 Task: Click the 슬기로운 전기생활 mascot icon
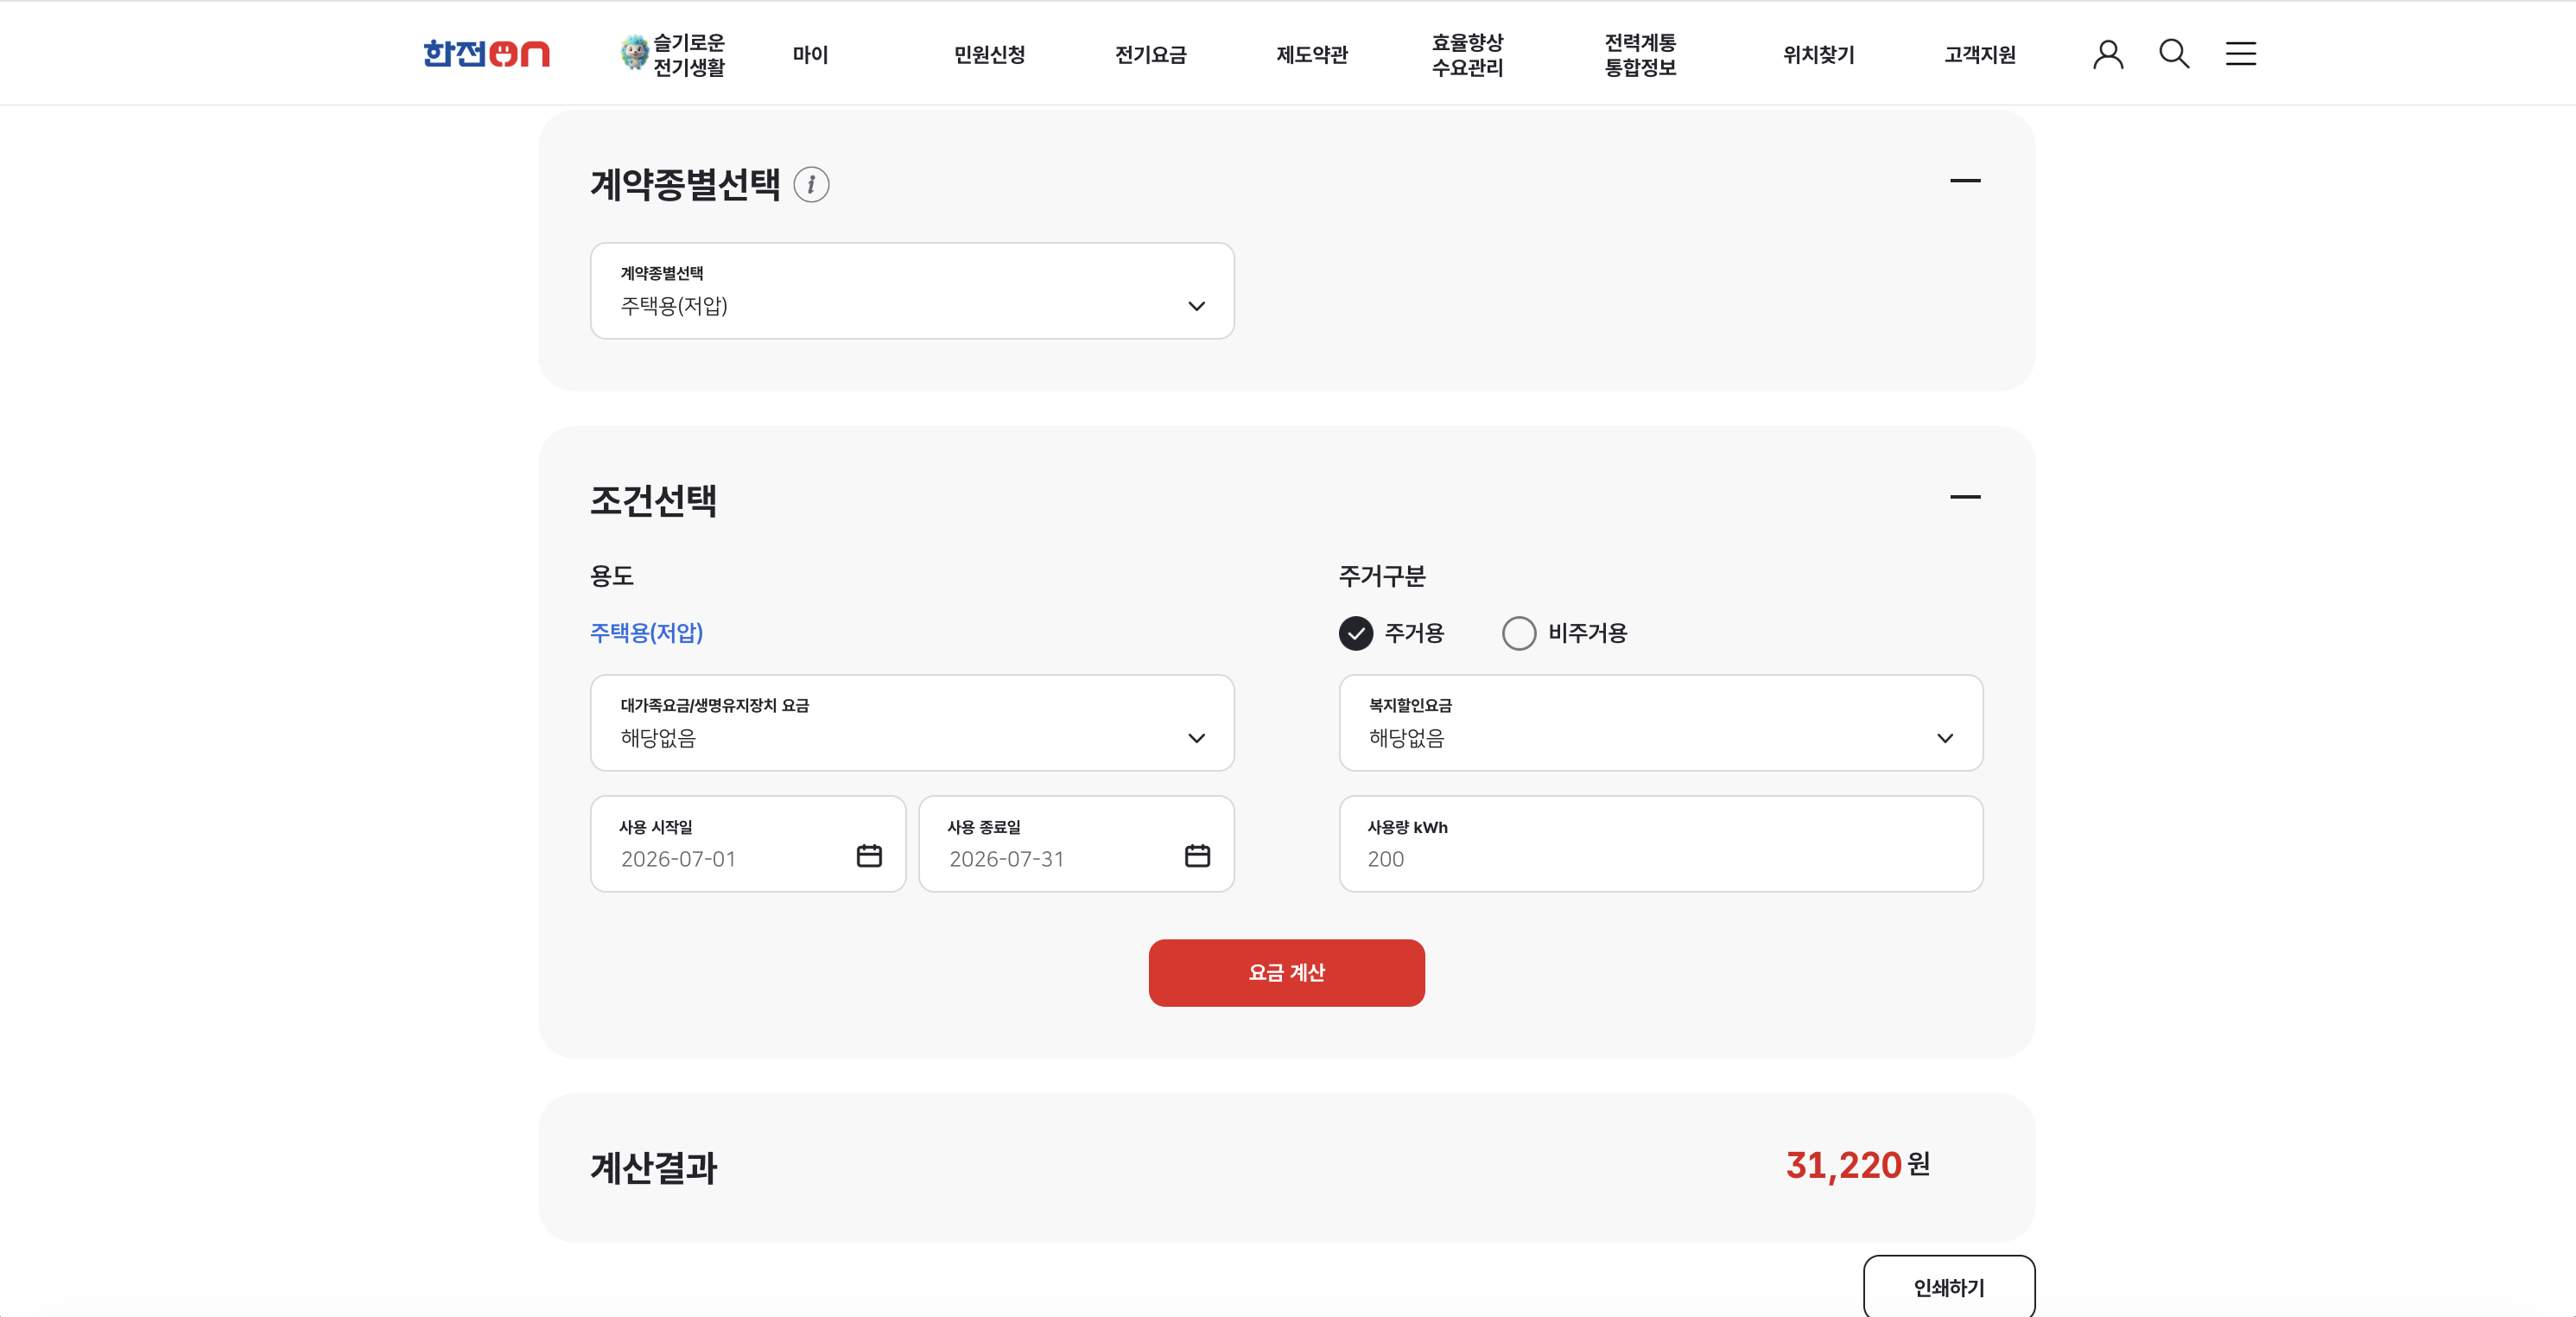coord(634,53)
